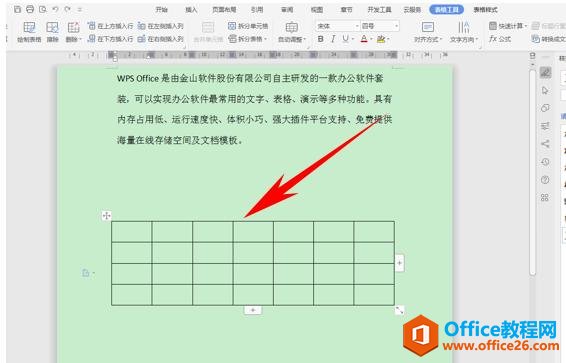Undo the last action

pyautogui.click(x=55, y=9)
